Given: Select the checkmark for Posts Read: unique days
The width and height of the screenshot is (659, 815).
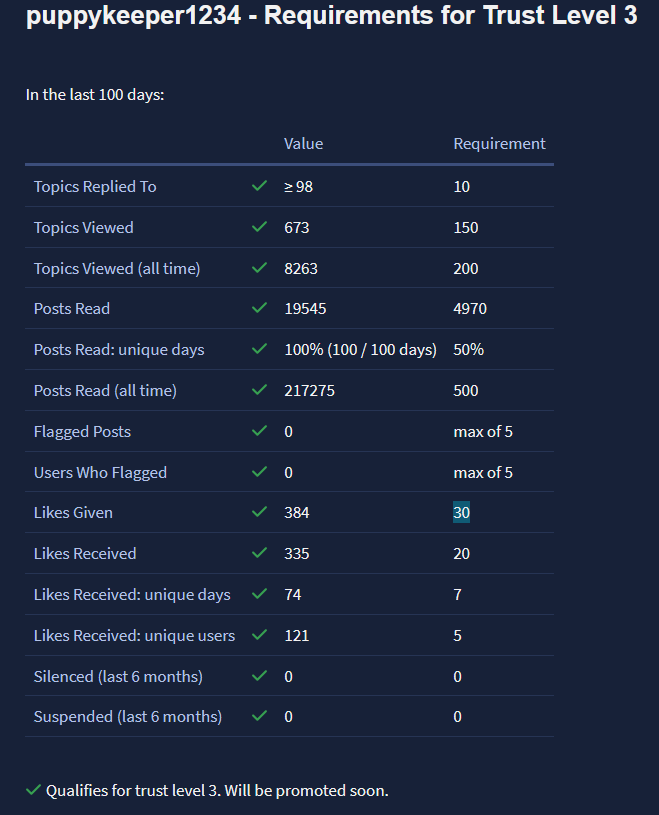Looking at the screenshot, I should [260, 349].
